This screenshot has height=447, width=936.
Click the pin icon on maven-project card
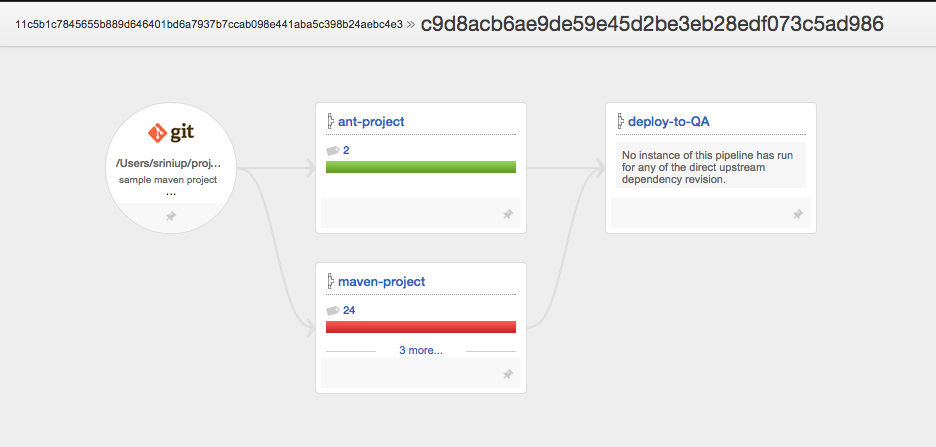(507, 374)
